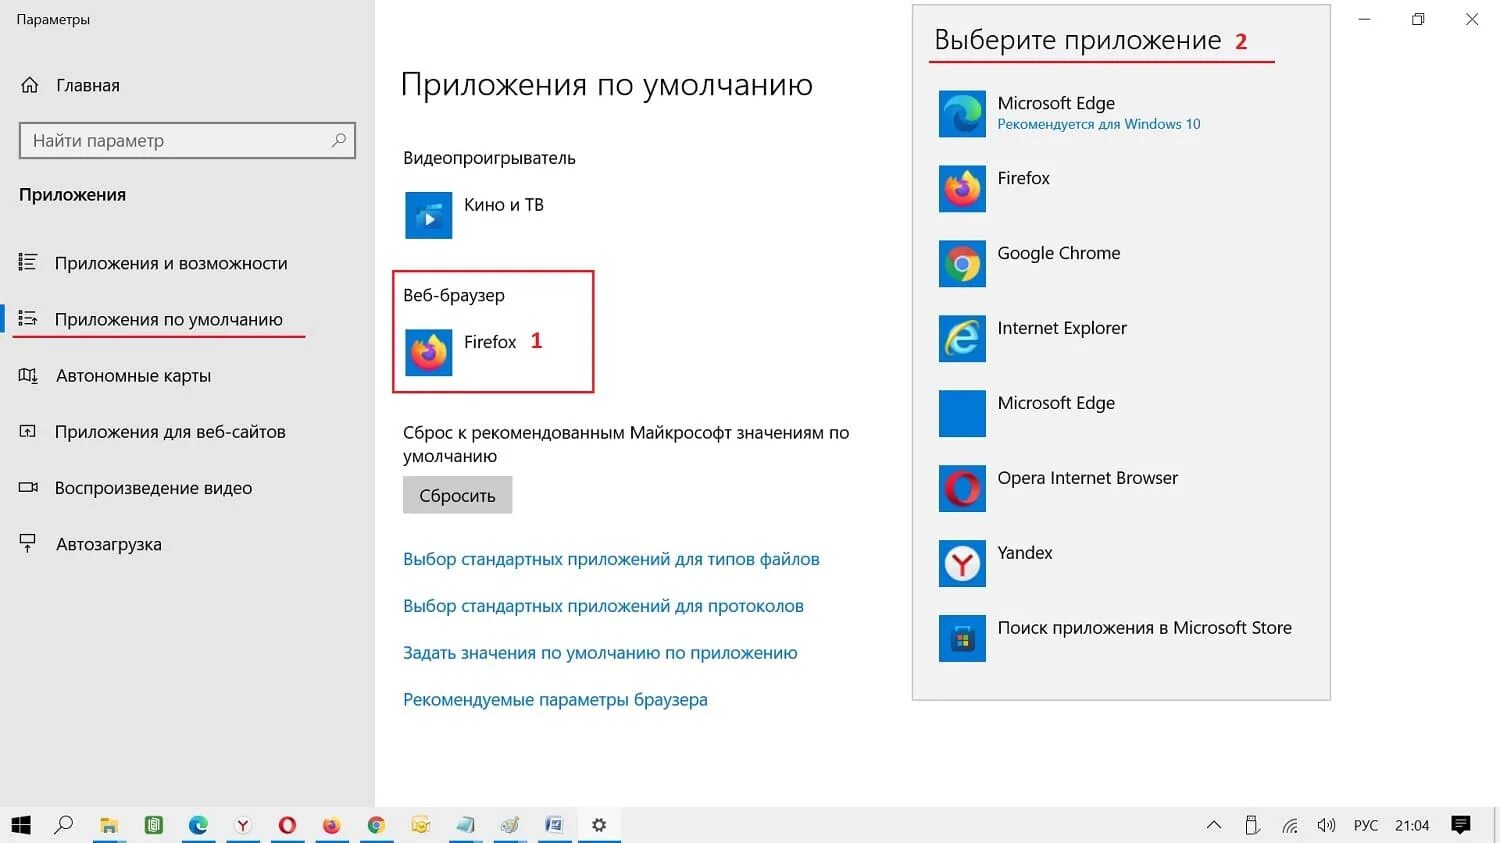Open the Word document in taskbar
Image resolution: width=1500 pixels, height=843 pixels.
(x=554, y=825)
